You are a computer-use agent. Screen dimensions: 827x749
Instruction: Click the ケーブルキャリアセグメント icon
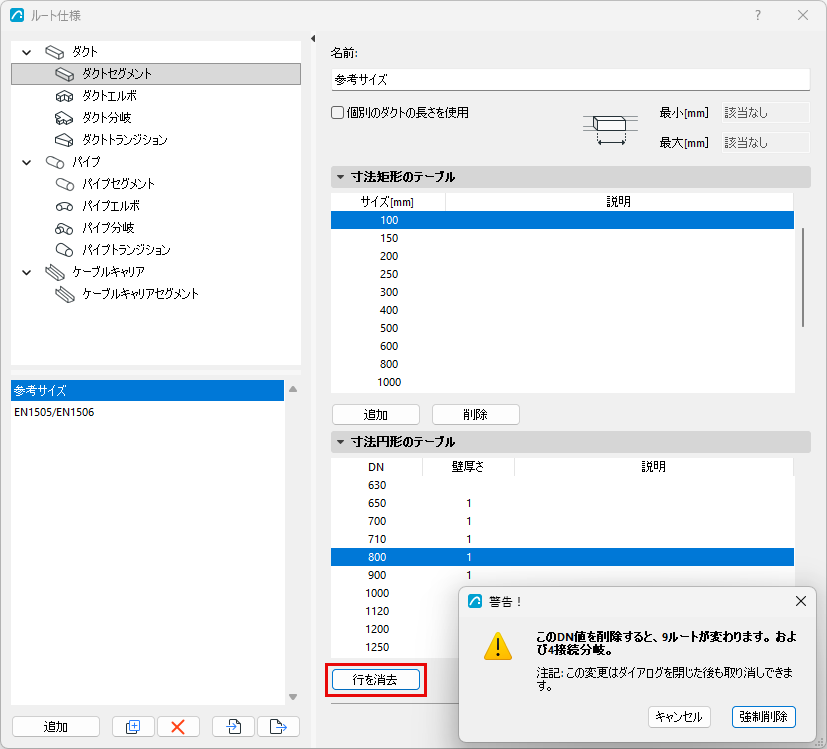(65, 294)
